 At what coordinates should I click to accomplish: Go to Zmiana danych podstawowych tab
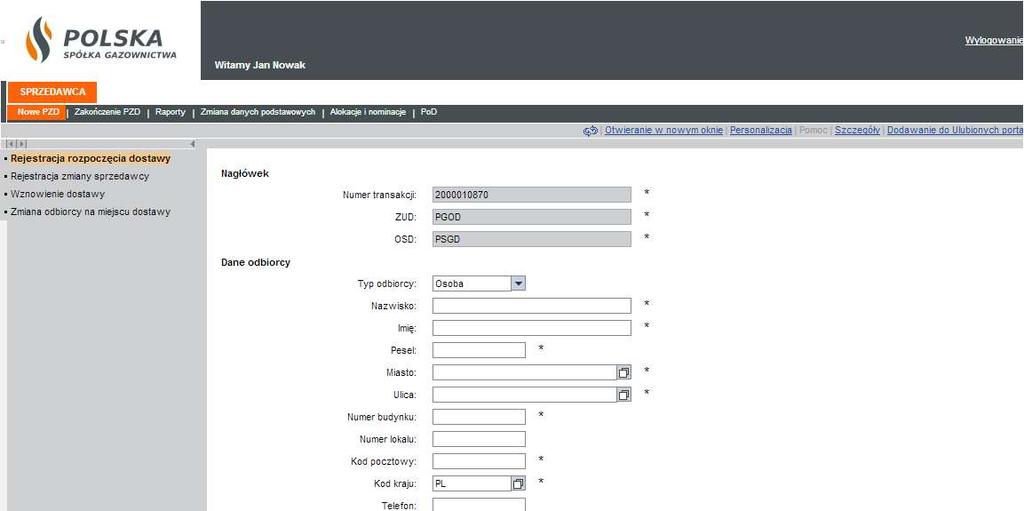(258, 112)
